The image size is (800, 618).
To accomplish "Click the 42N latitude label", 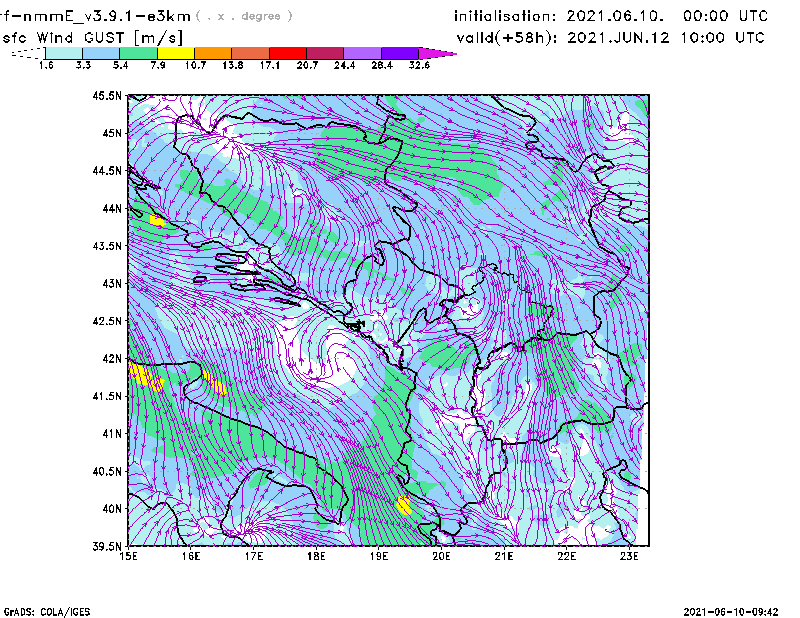I will [x=112, y=359].
